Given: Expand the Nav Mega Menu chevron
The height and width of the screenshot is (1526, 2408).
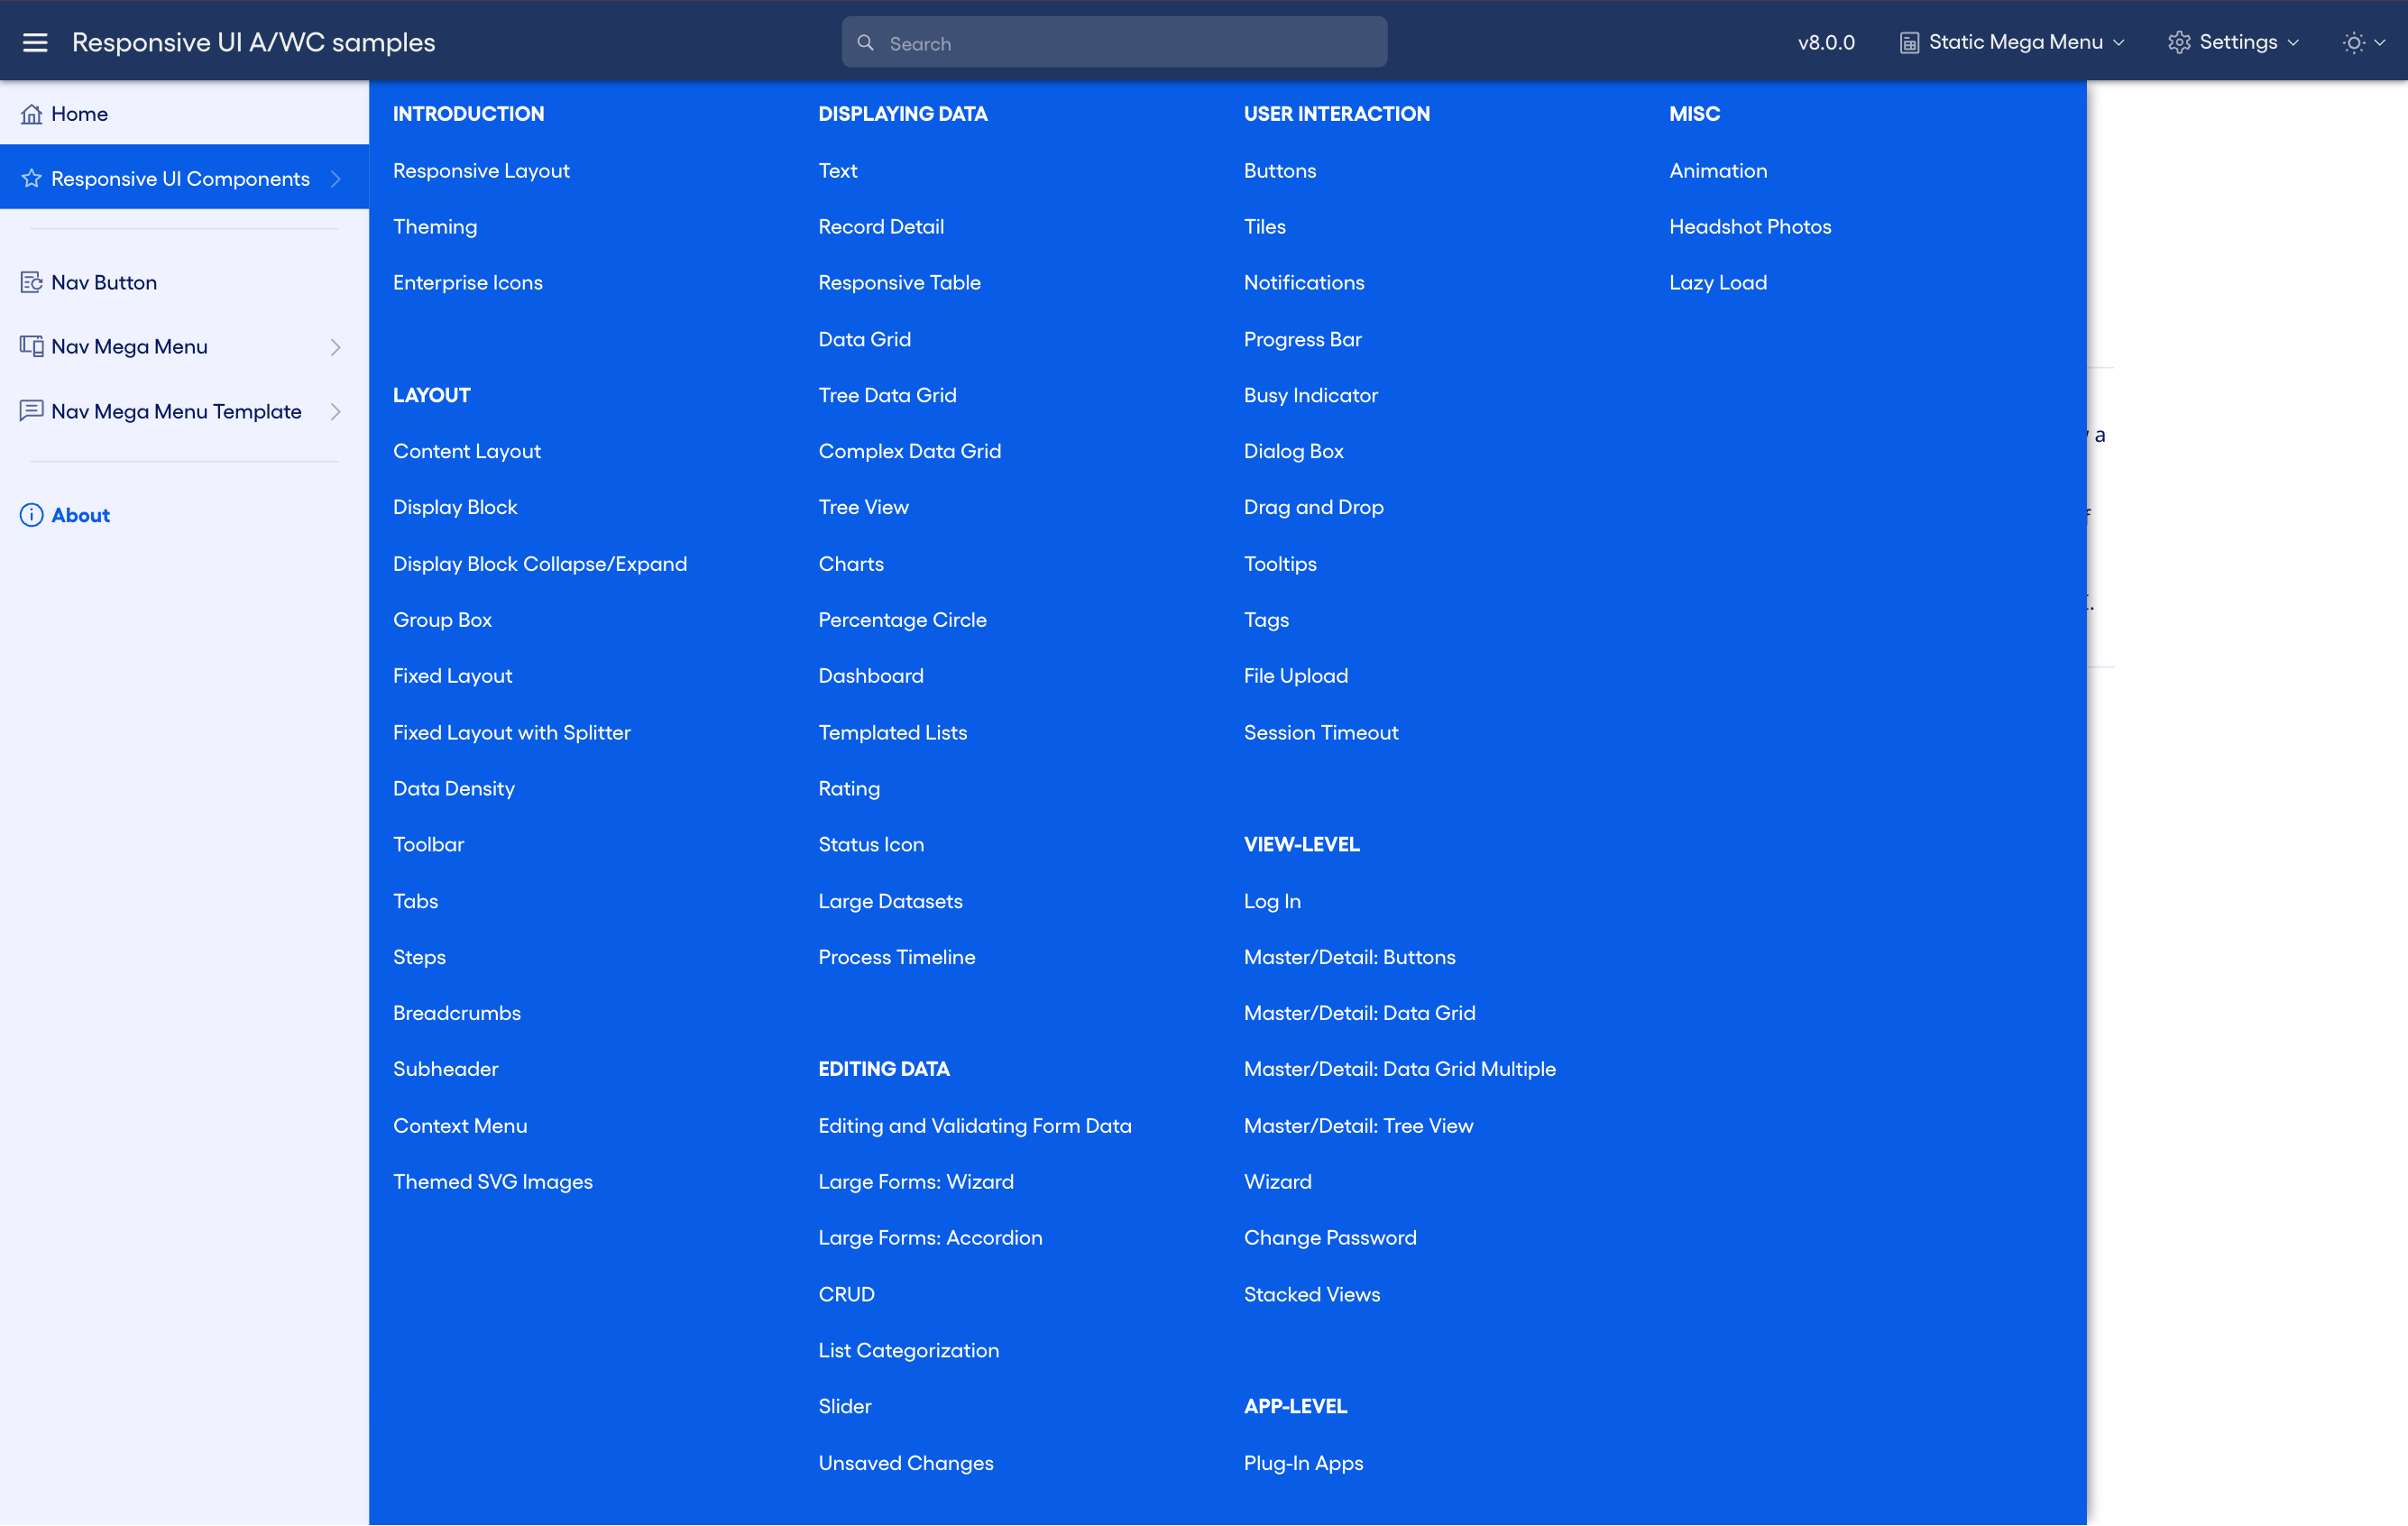Looking at the screenshot, I should point(336,346).
